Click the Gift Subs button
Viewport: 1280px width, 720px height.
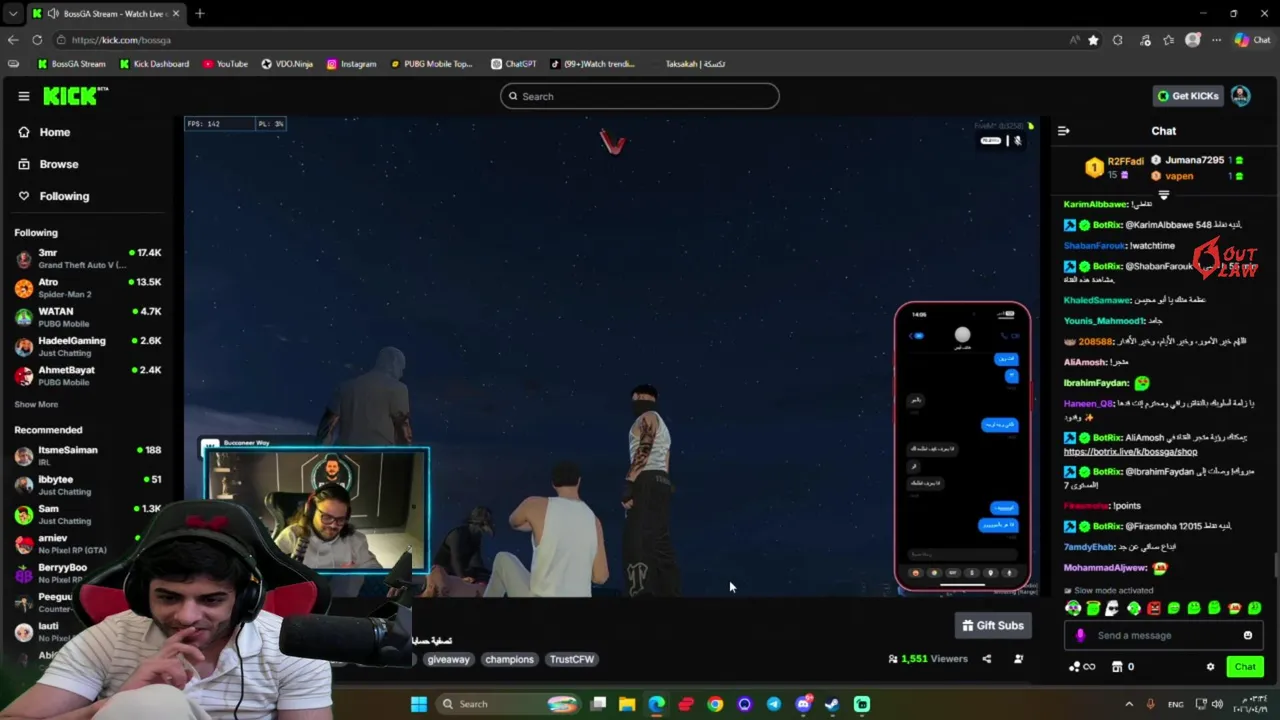click(x=993, y=625)
